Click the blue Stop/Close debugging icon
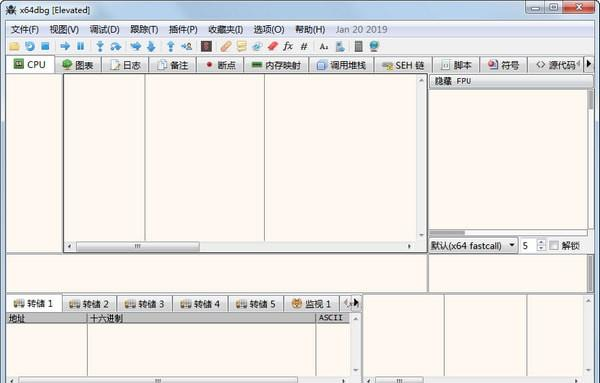The width and height of the screenshot is (600, 383). tap(45, 47)
